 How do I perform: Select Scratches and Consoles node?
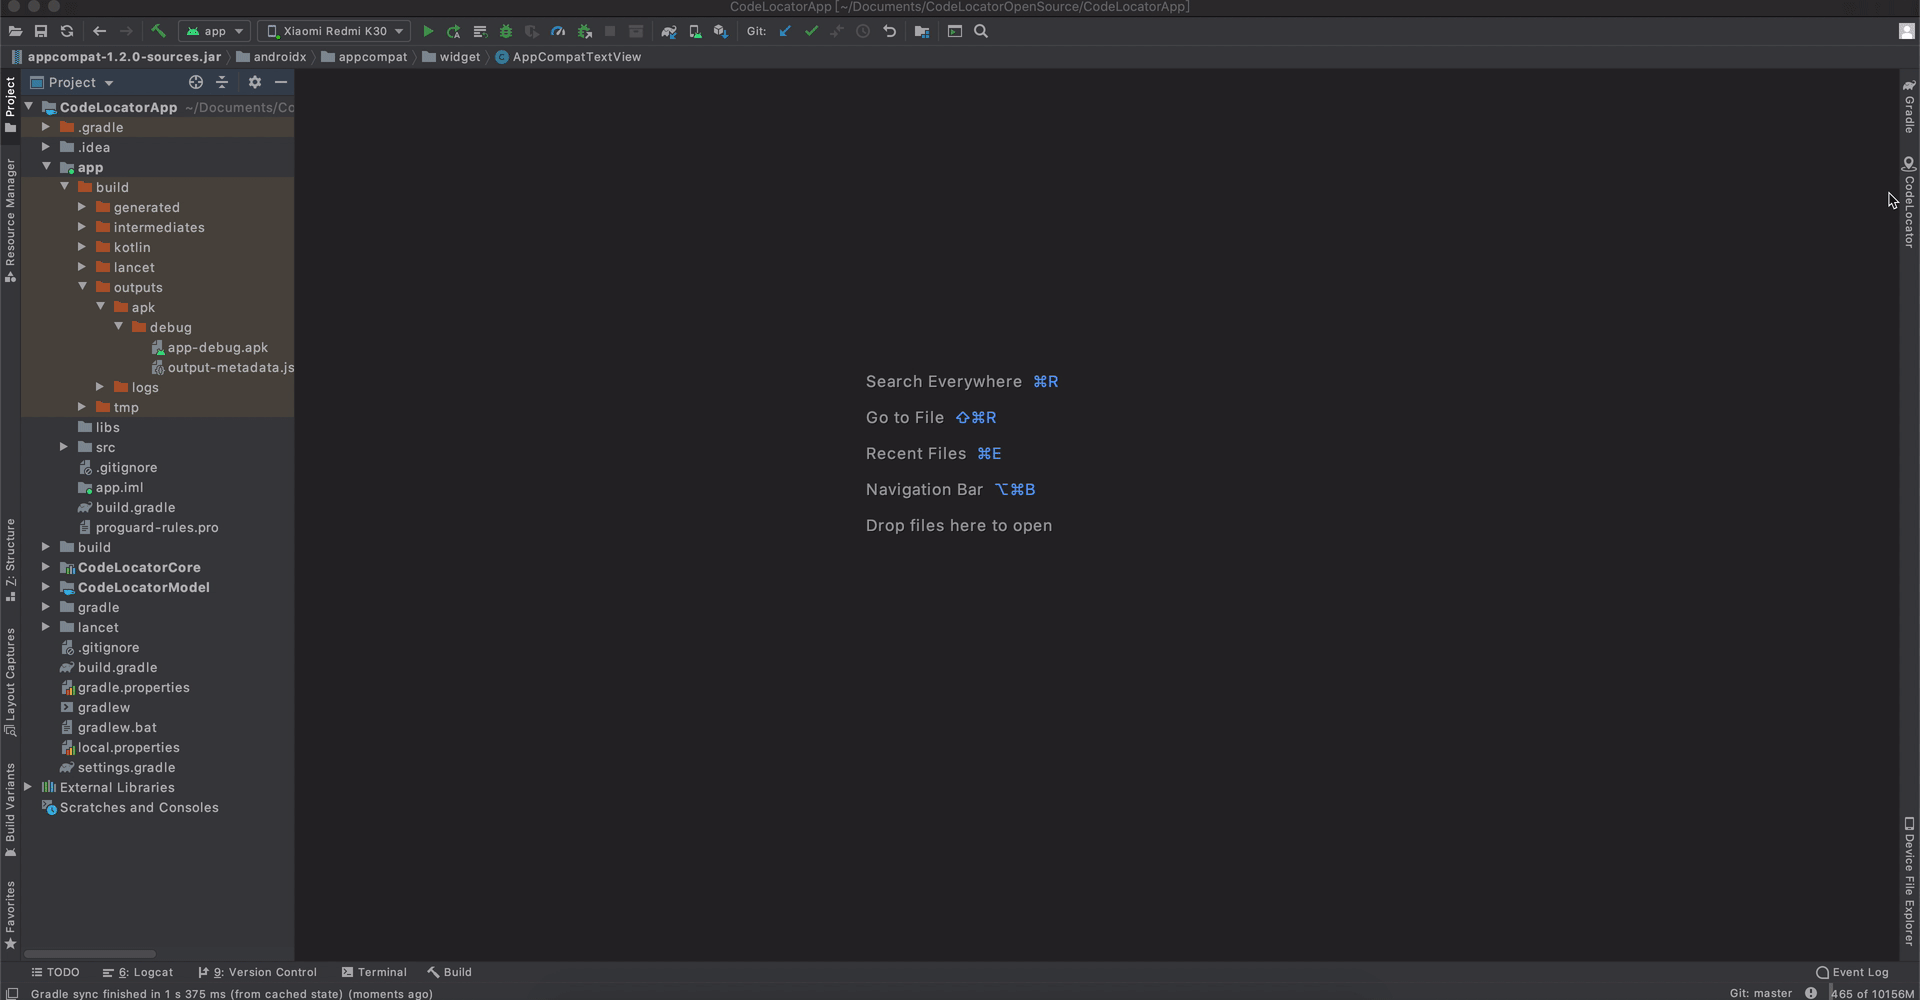(x=130, y=807)
